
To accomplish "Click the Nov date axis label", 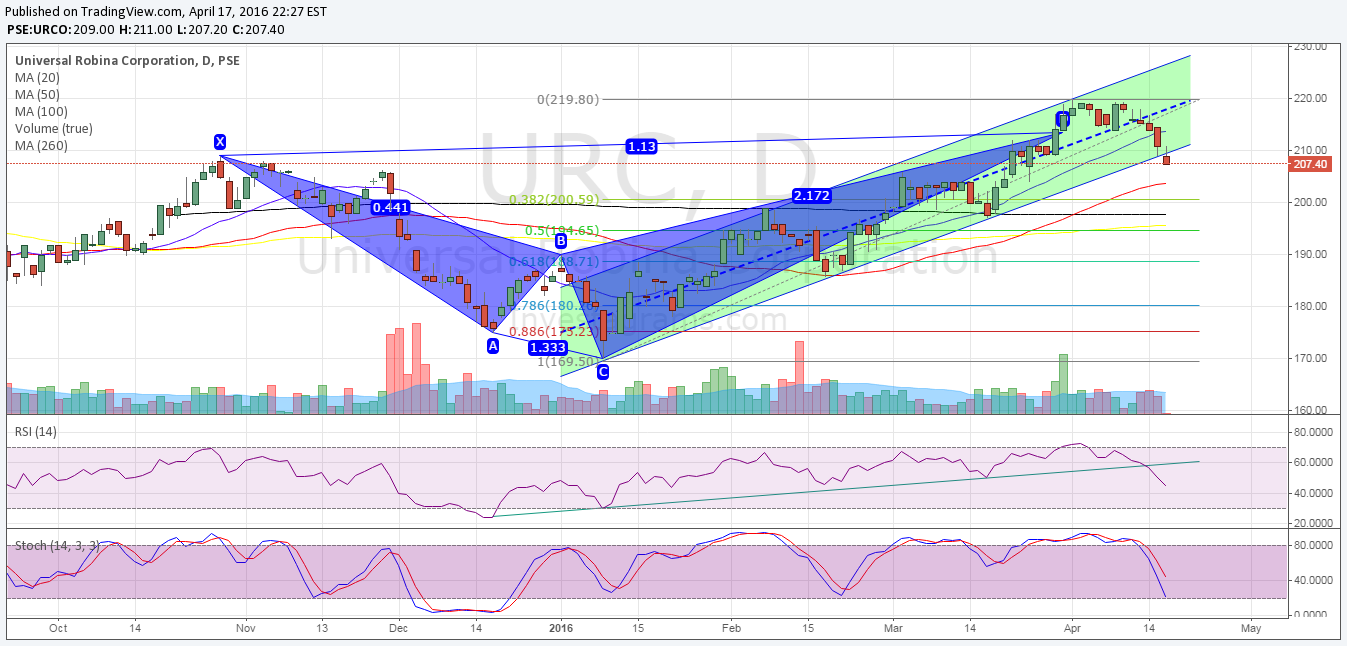I will 246,629.
